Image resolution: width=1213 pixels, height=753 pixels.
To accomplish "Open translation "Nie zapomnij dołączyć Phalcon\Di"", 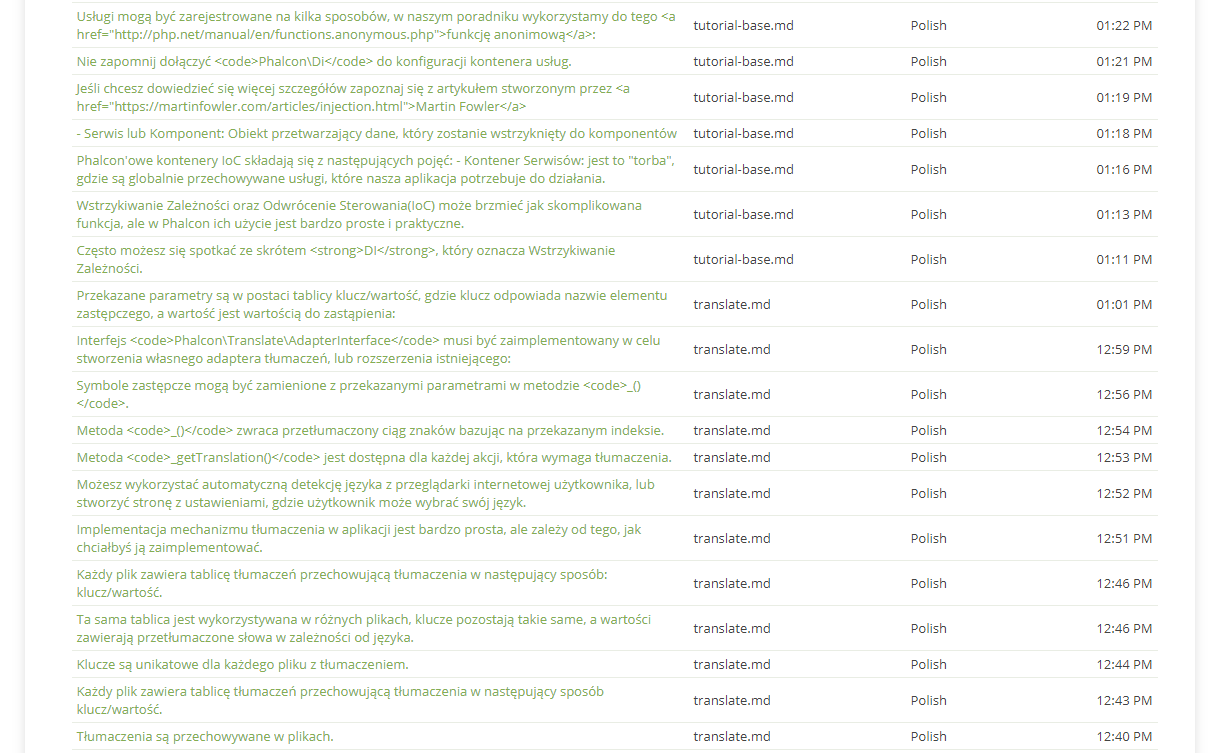I will coord(324,61).
